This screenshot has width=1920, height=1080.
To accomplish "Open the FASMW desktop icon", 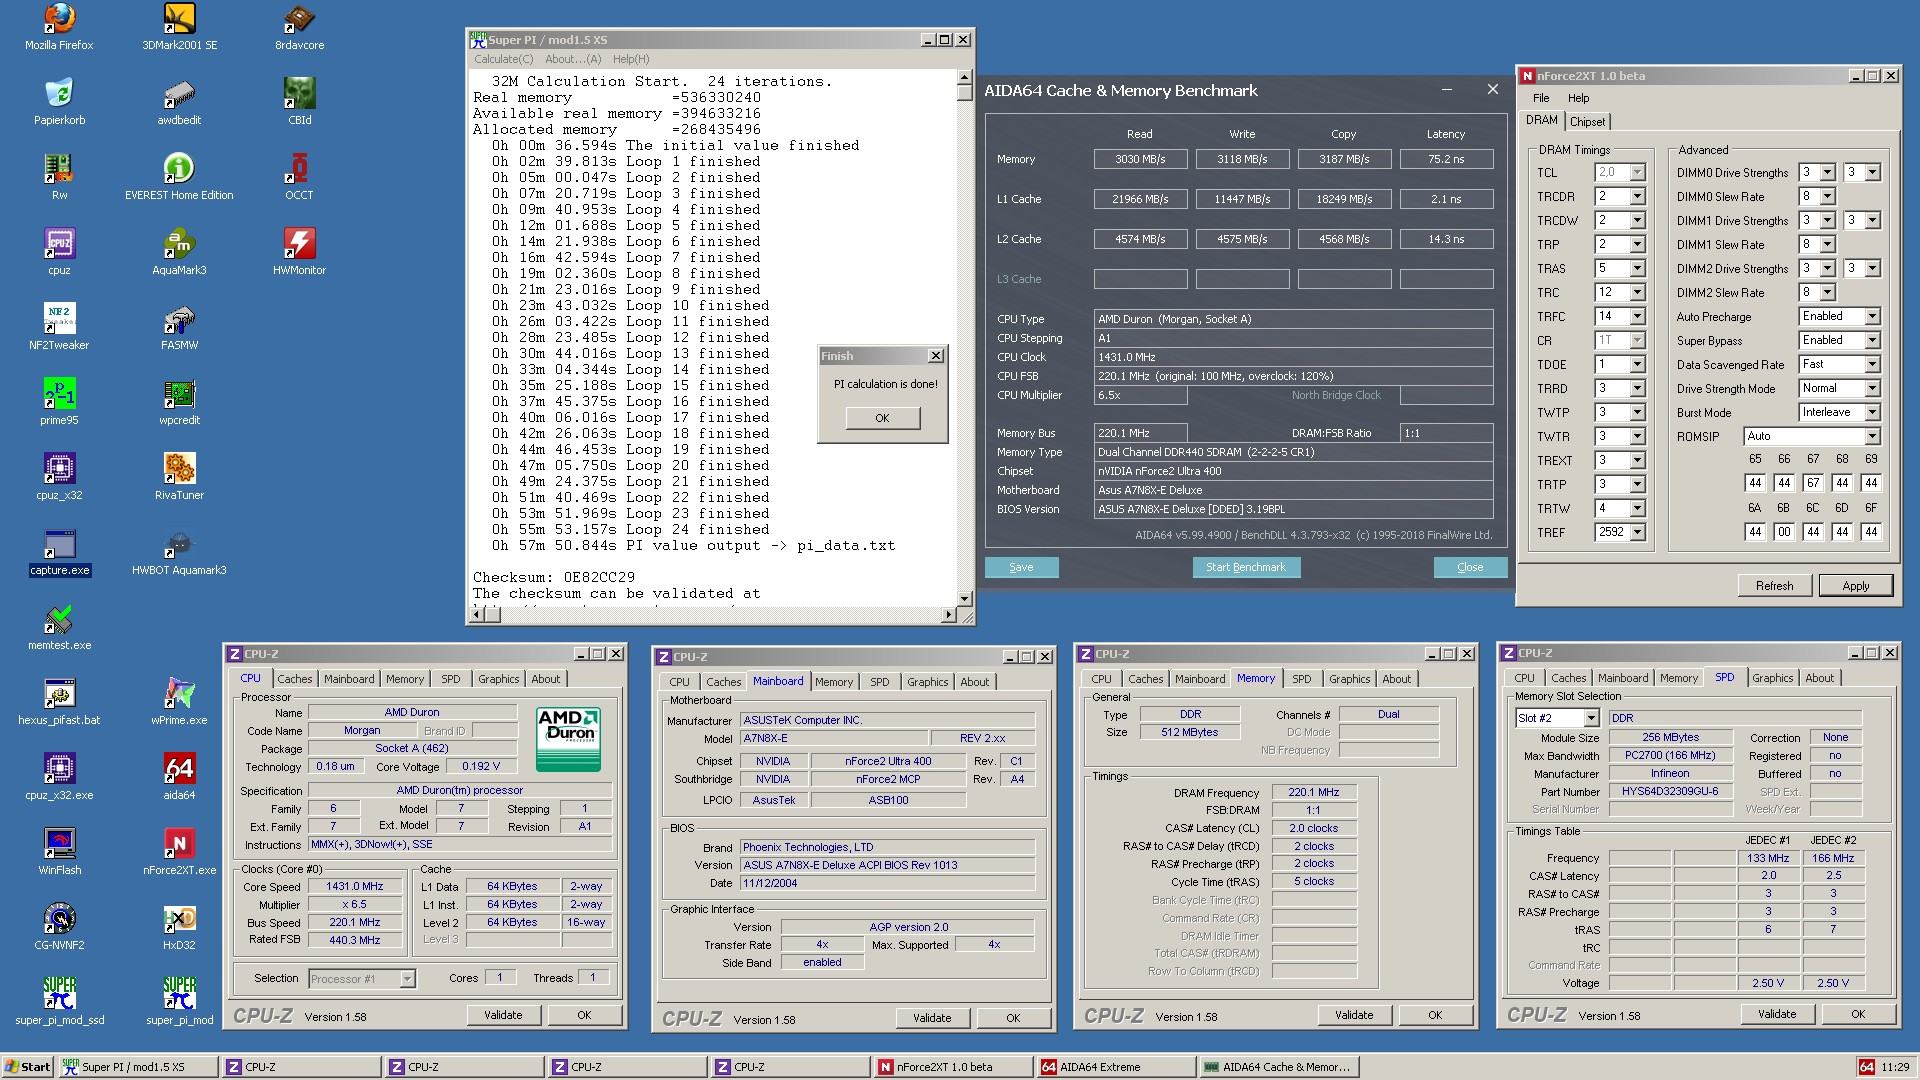I will (x=179, y=327).
